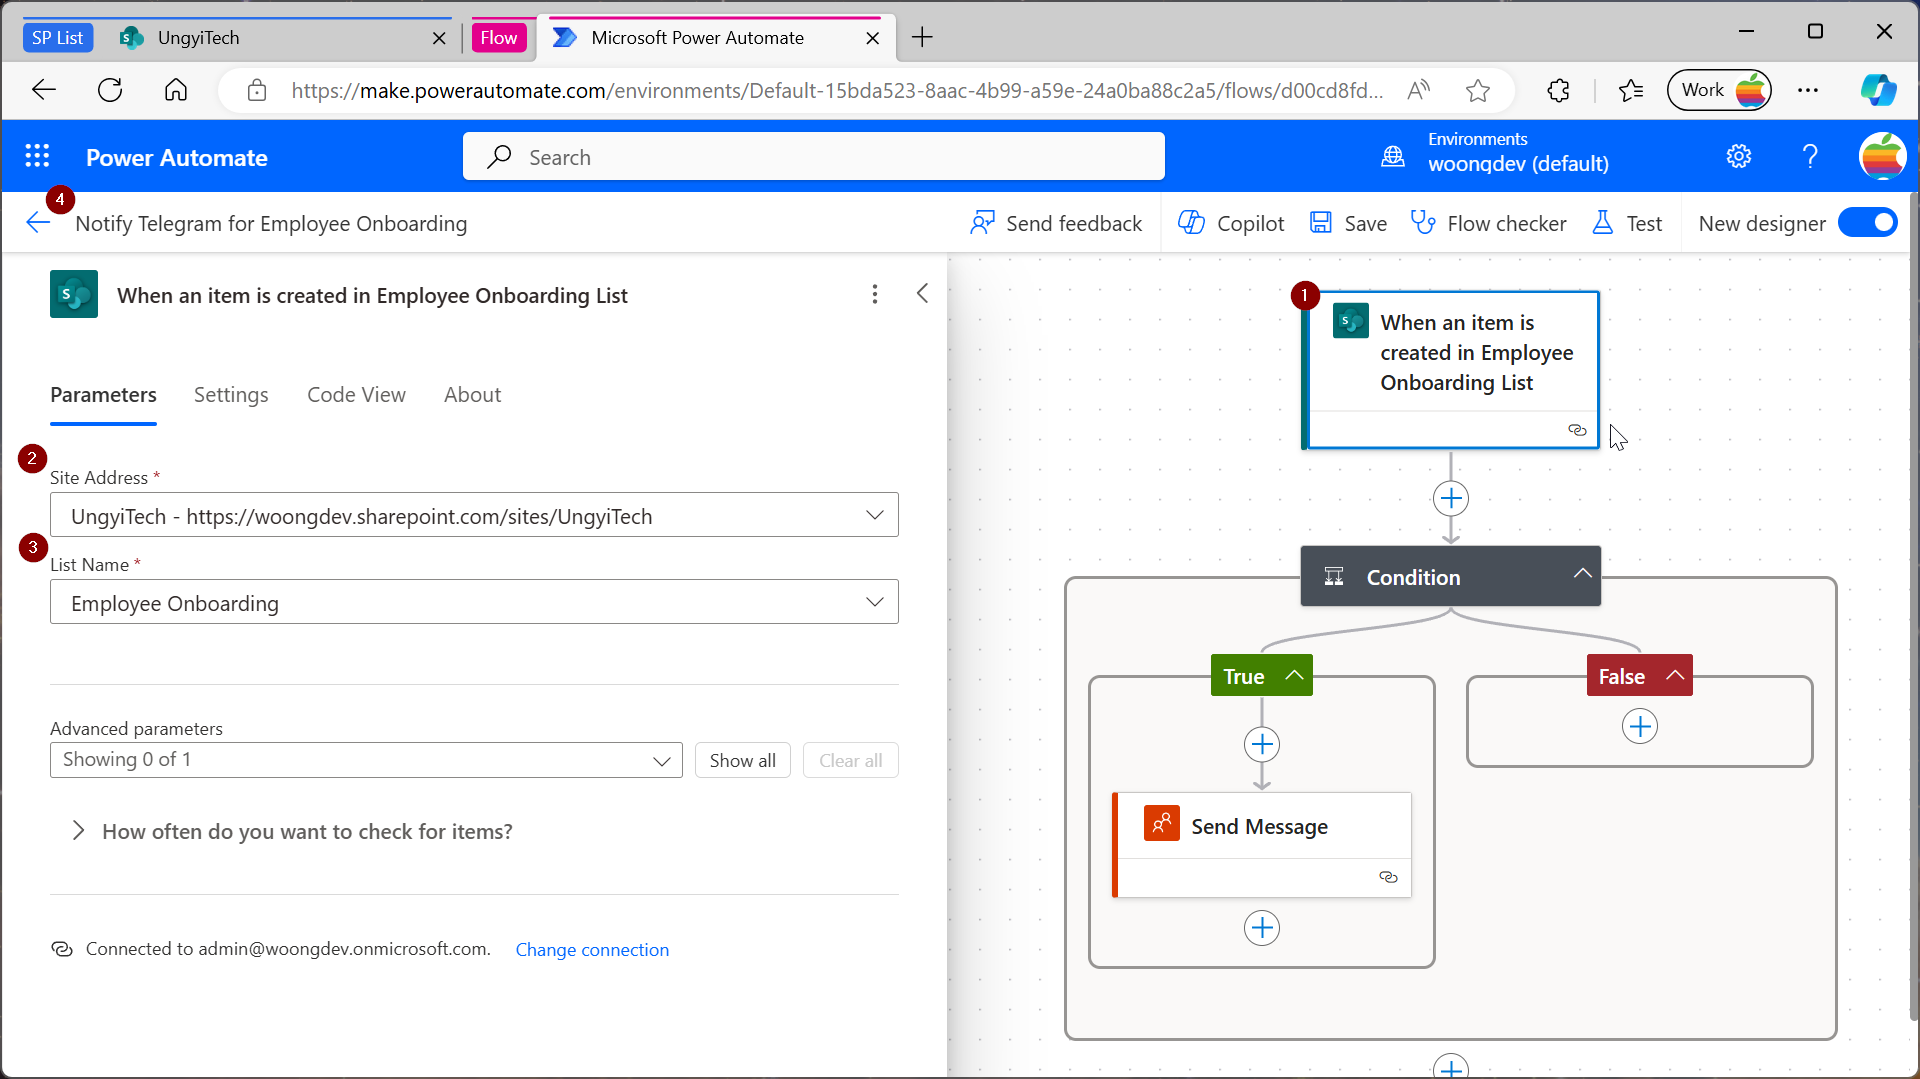This screenshot has height=1079, width=1920.
Task: Click the Clear all button
Action: pos(851,760)
